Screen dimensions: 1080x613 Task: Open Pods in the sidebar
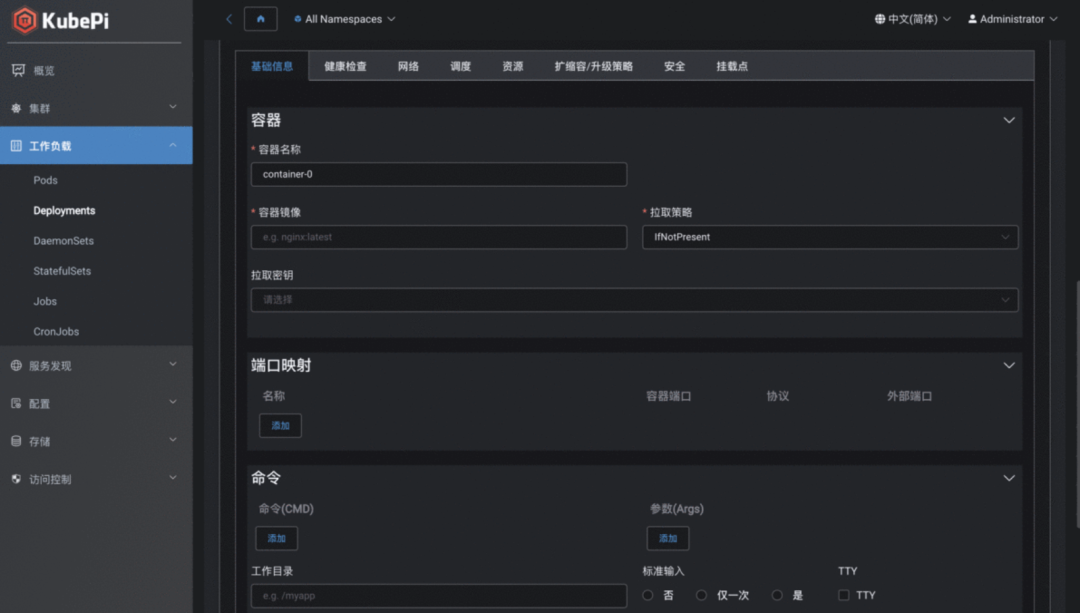[45, 180]
